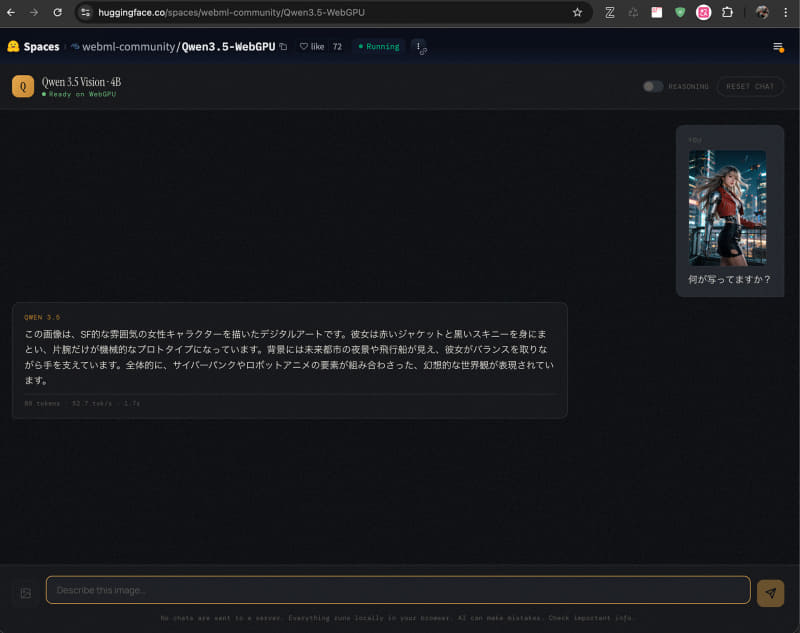Open the webml-community organization link
Screen dimensions: 800x633
click(x=129, y=46)
